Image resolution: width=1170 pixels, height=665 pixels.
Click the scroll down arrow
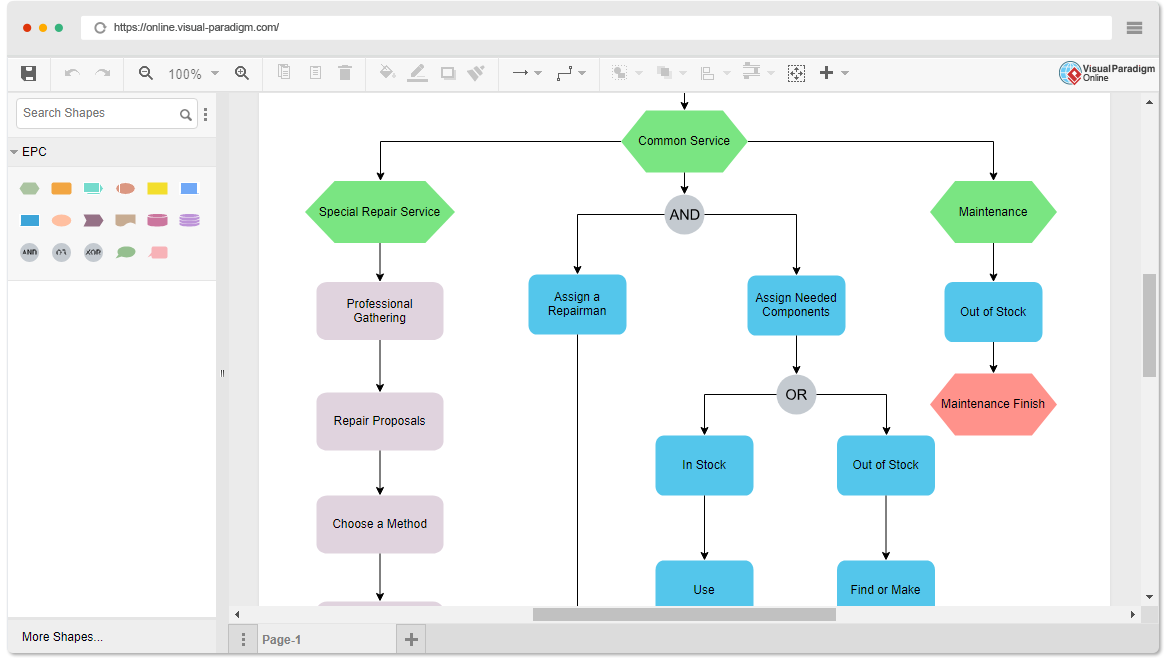coord(1150,597)
